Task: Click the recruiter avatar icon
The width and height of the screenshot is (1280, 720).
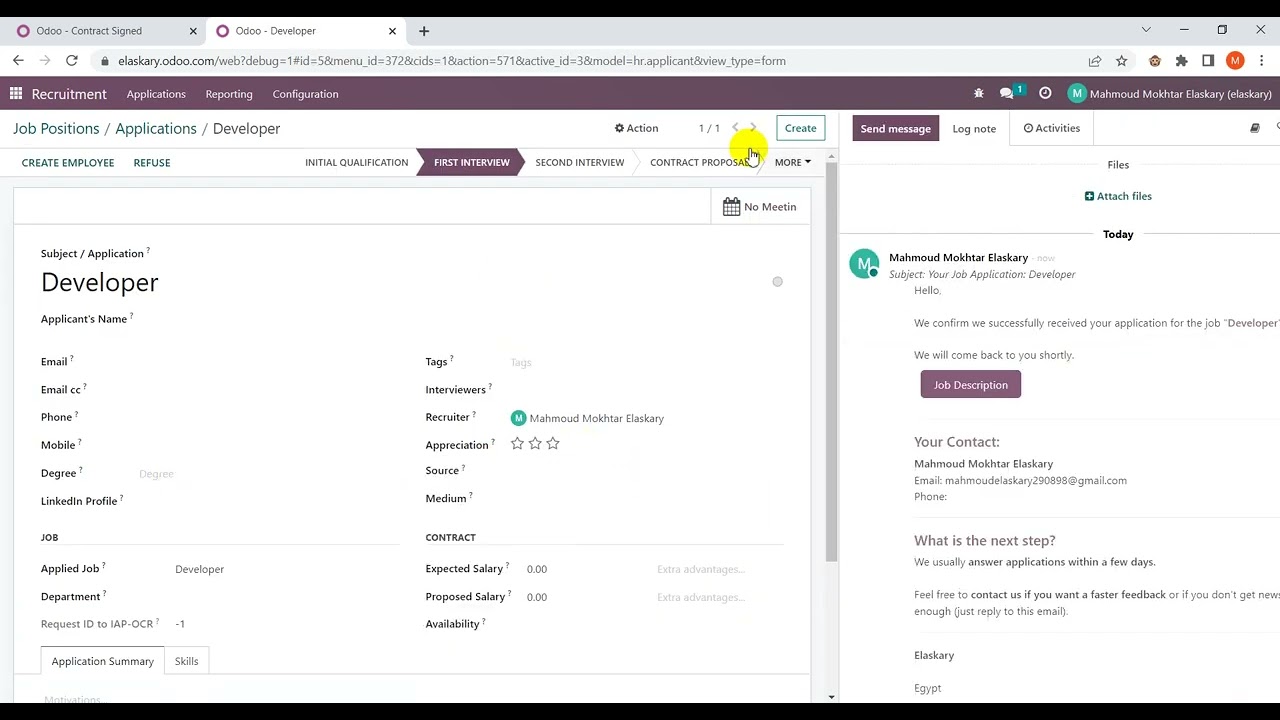Action: [x=518, y=418]
